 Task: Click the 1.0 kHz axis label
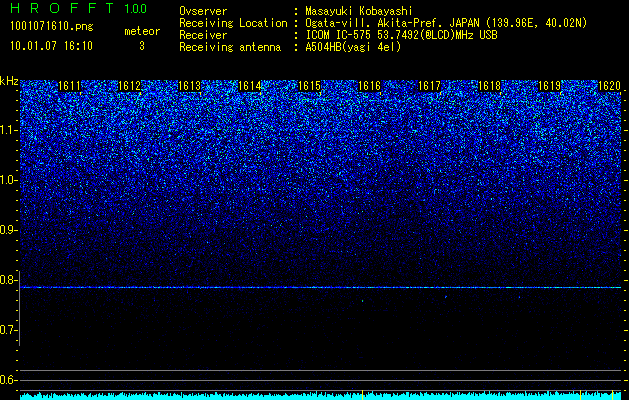(x=9, y=180)
